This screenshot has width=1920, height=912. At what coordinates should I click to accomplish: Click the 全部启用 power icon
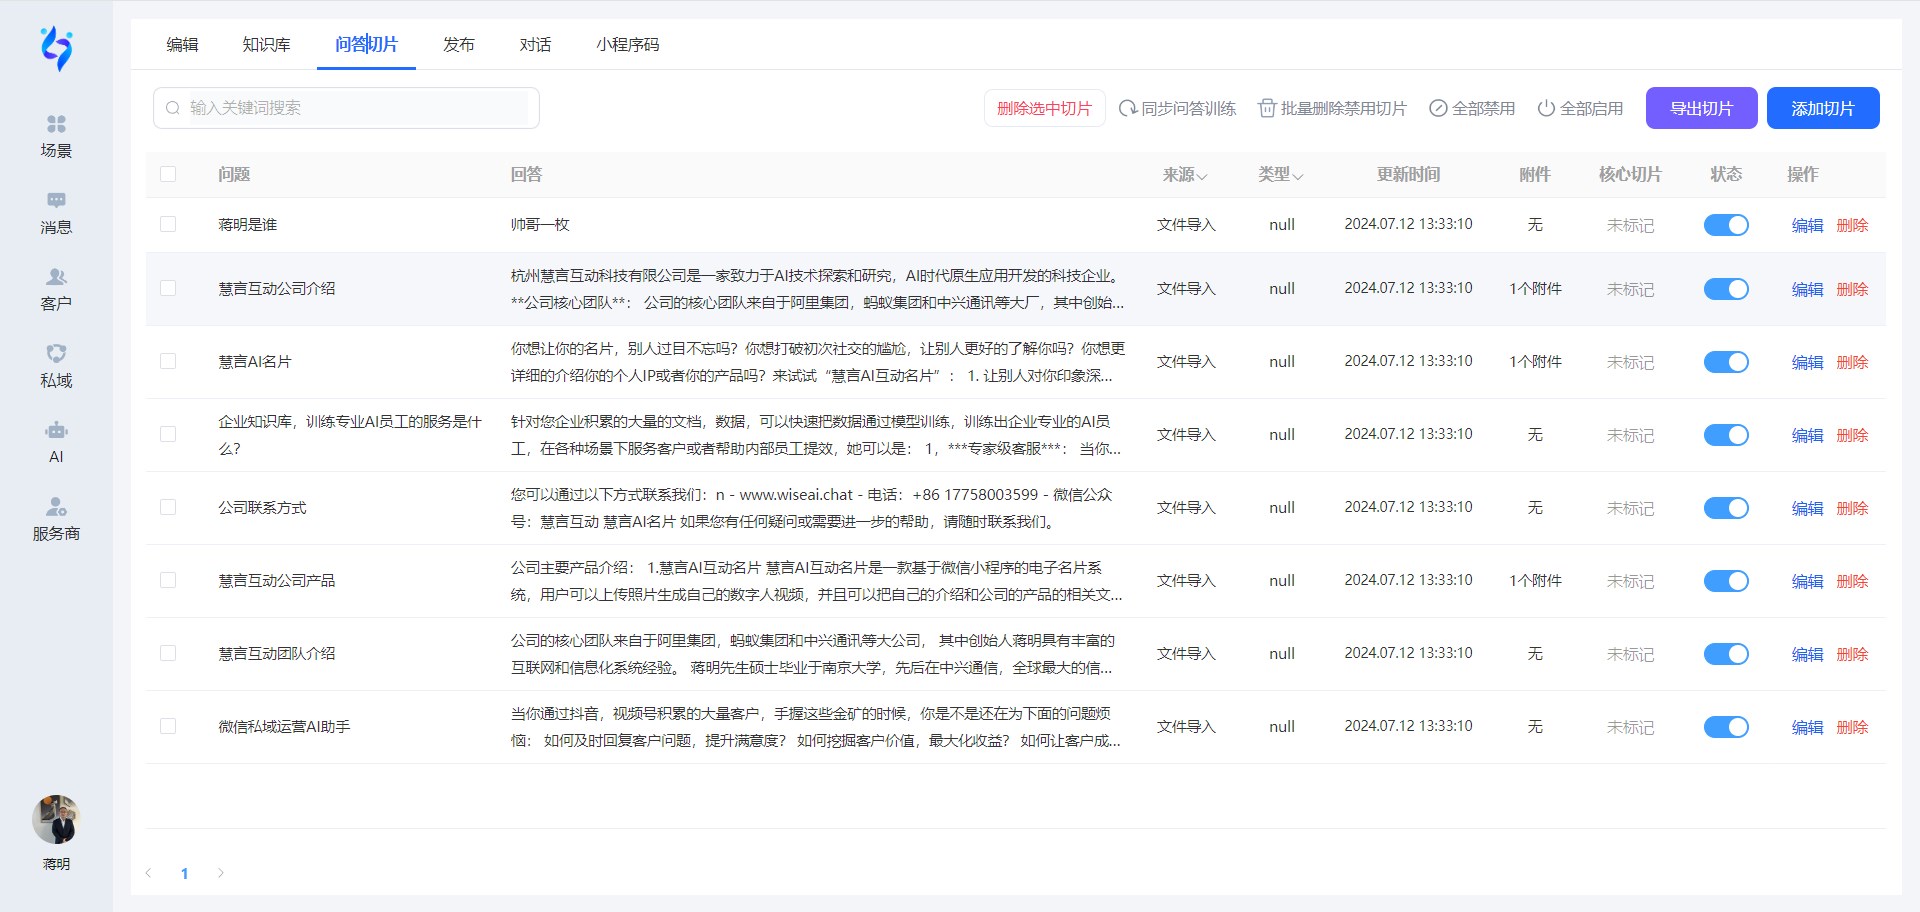click(x=1546, y=108)
